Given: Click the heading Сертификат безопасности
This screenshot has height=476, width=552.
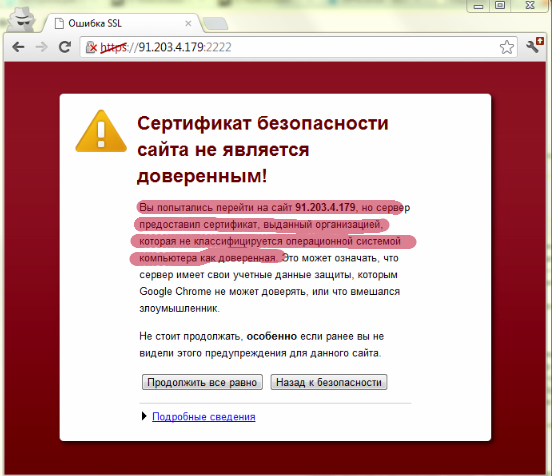Looking at the screenshot, I should pyautogui.click(x=263, y=123).
